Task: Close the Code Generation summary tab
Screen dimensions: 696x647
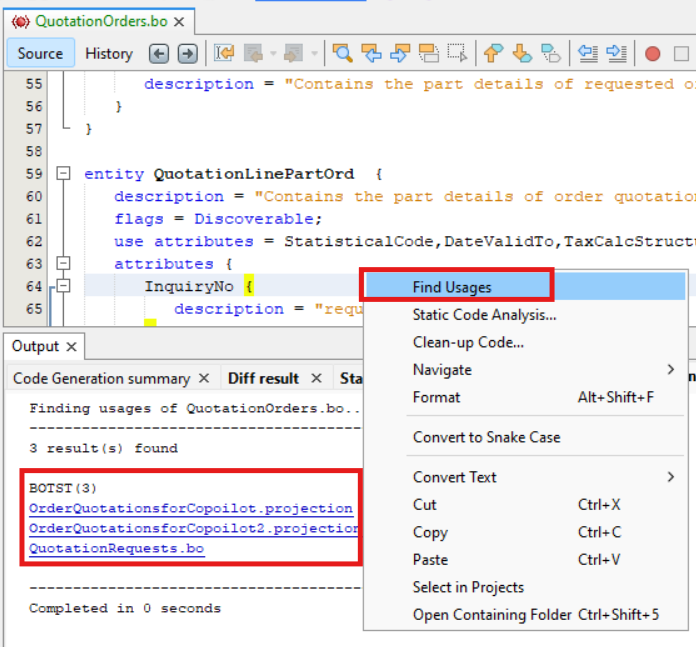Action: click(x=204, y=379)
